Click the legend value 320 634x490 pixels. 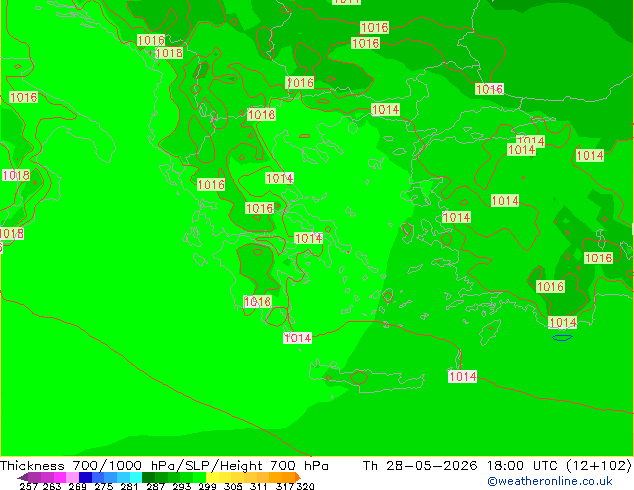(305, 486)
